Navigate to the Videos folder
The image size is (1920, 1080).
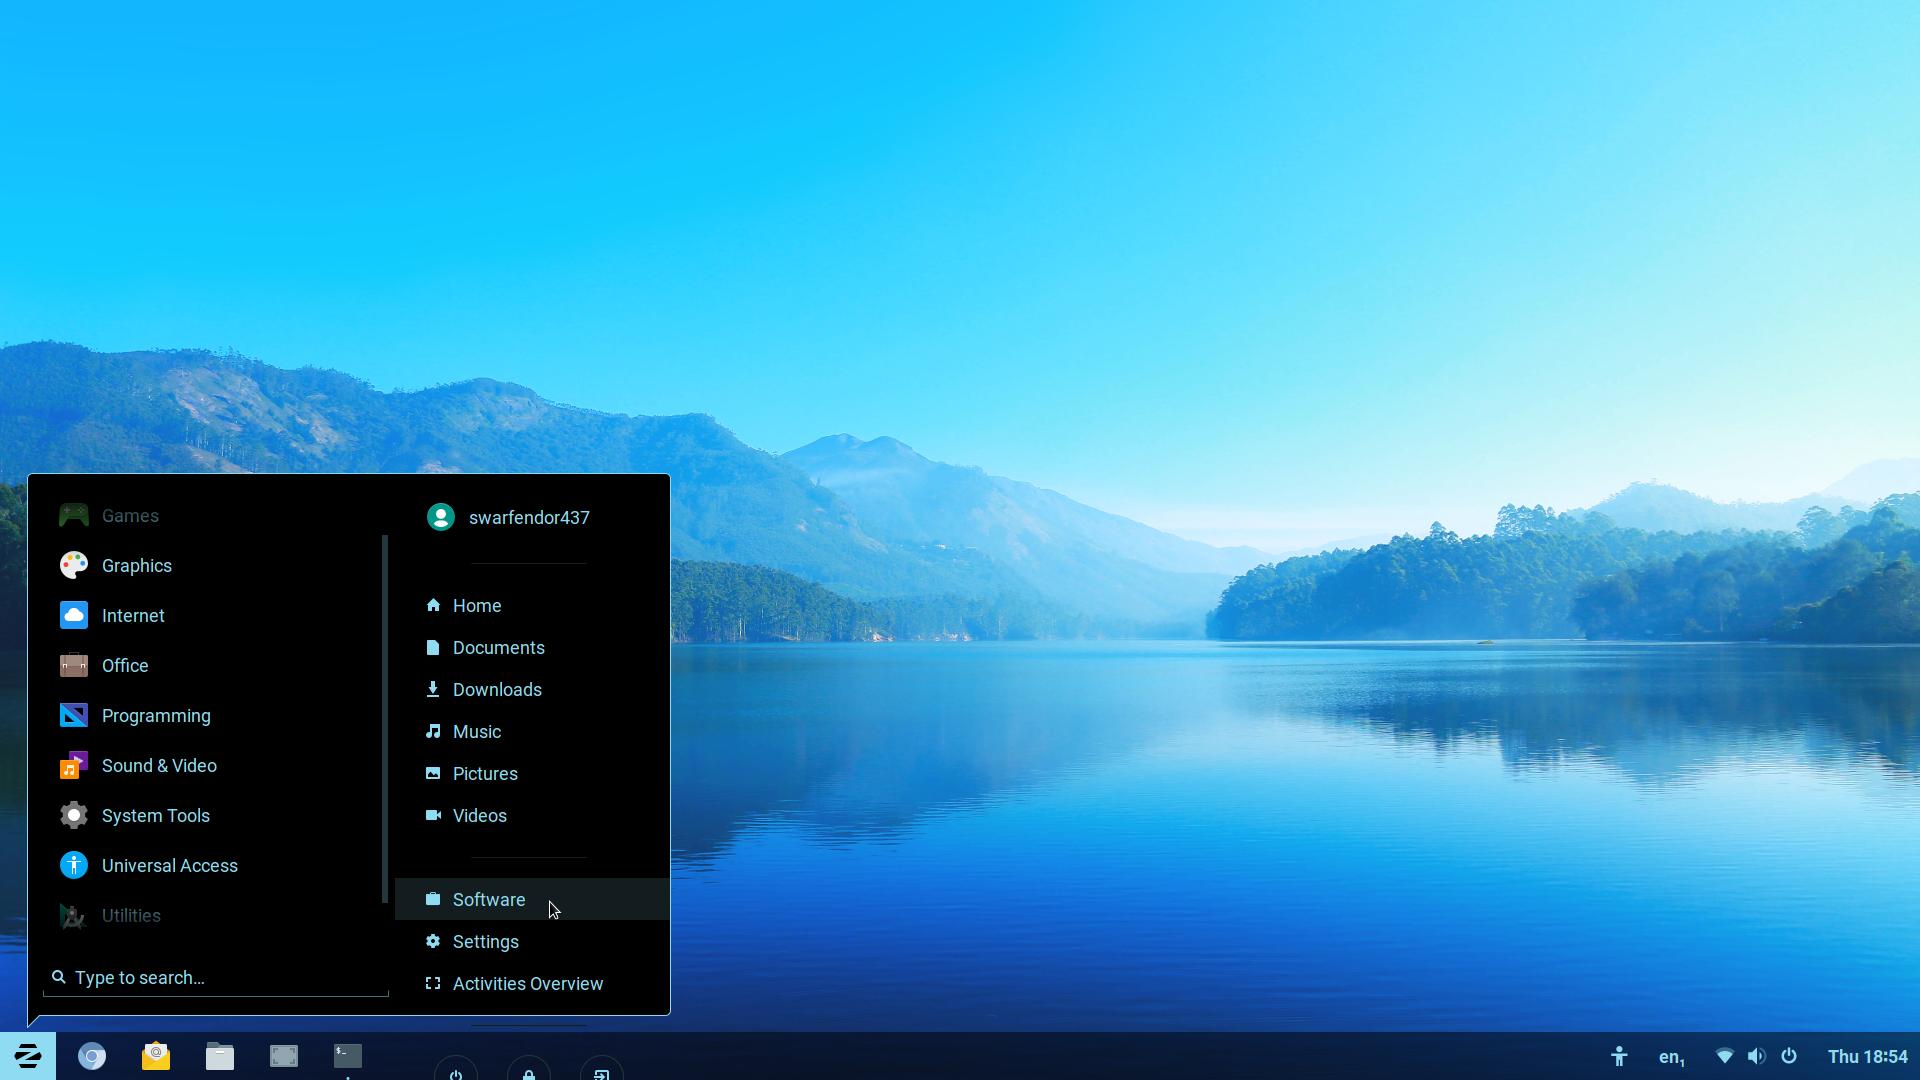479,815
